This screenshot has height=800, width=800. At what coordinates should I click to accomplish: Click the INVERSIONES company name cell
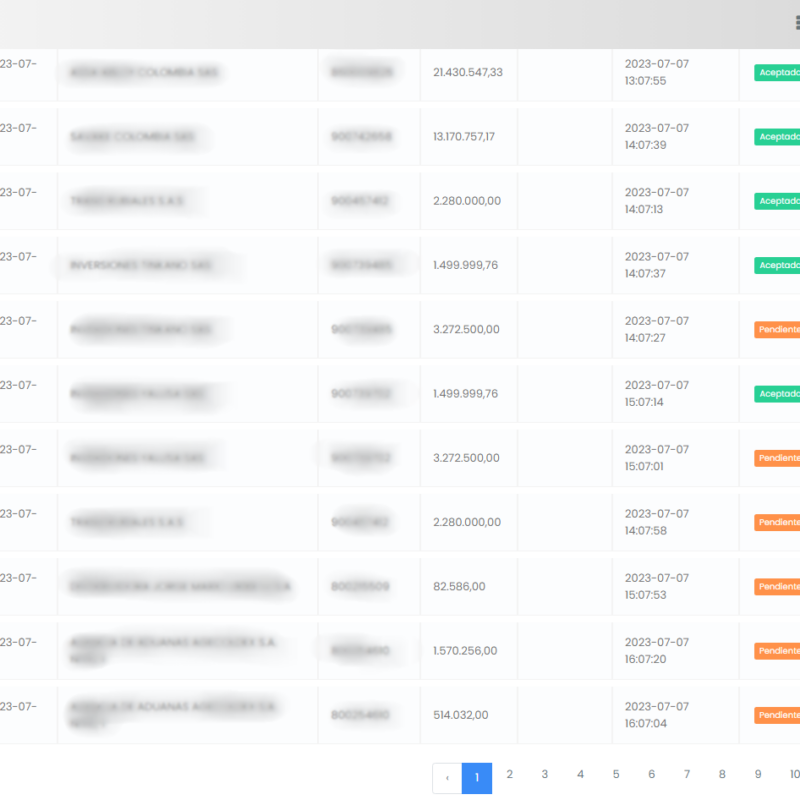coord(141,265)
